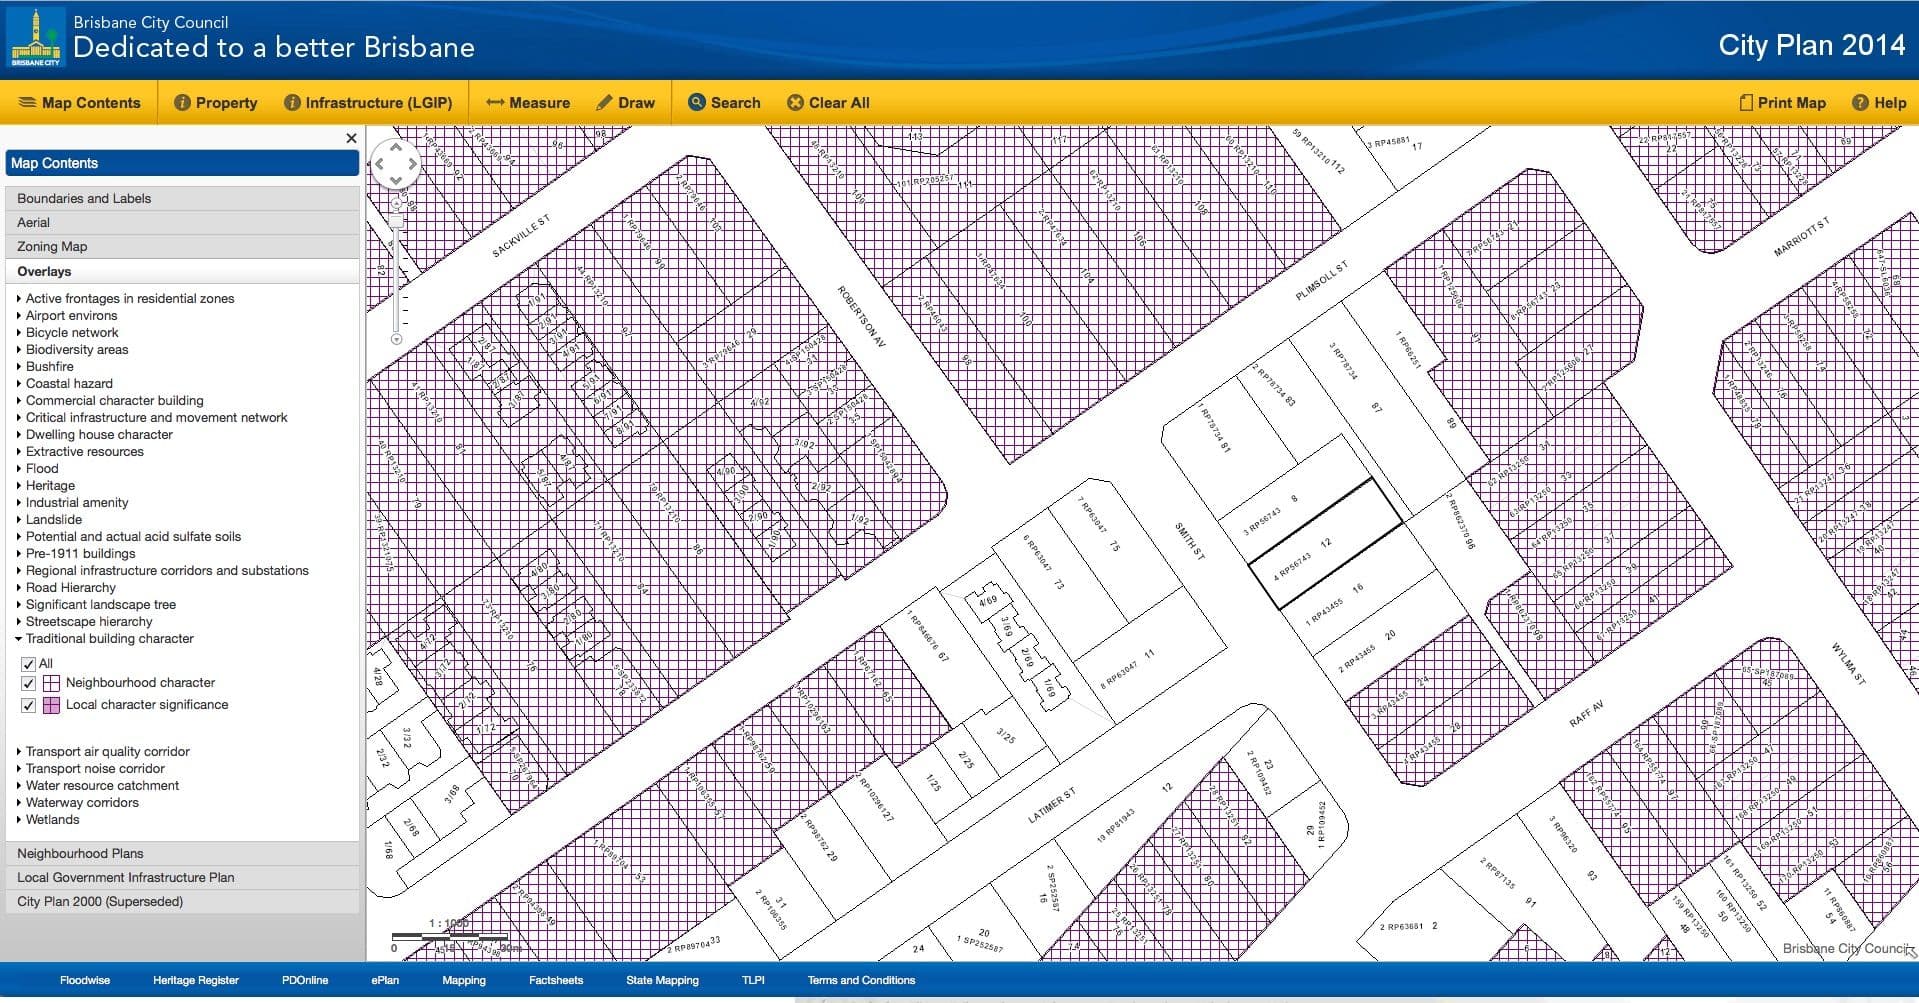The height and width of the screenshot is (1003, 1919).
Task: Toggle the All traditional building character checkbox
Action: coord(28,664)
